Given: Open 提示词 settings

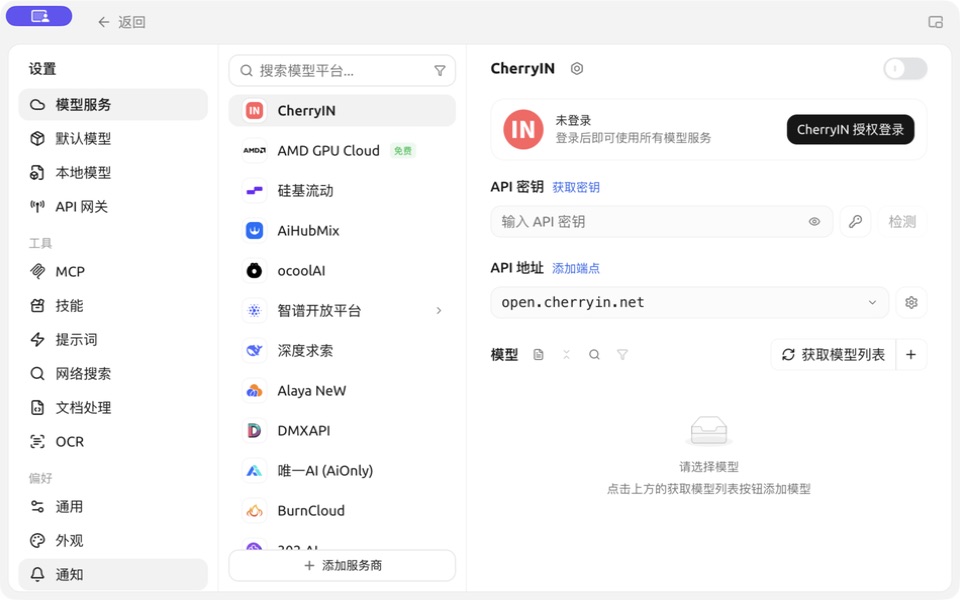Looking at the screenshot, I should 113,339.
